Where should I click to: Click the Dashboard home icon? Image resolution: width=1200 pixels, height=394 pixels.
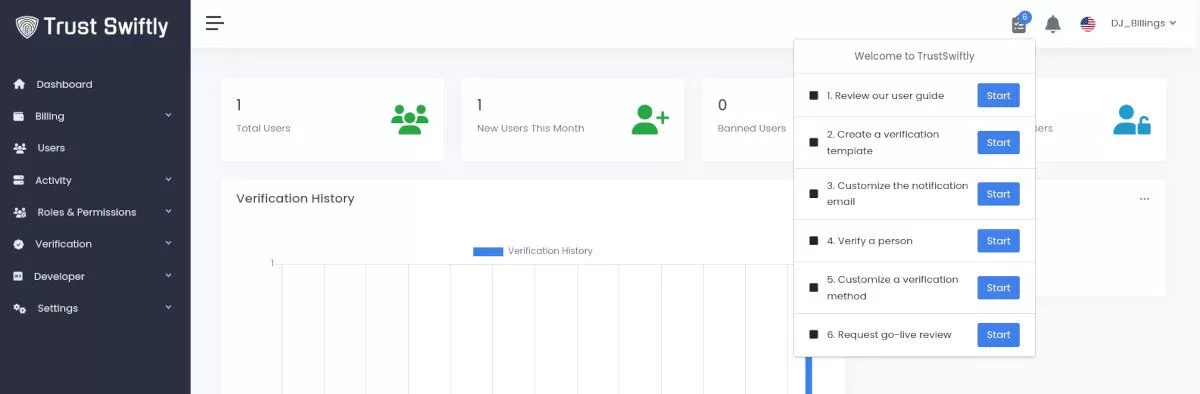[19, 84]
